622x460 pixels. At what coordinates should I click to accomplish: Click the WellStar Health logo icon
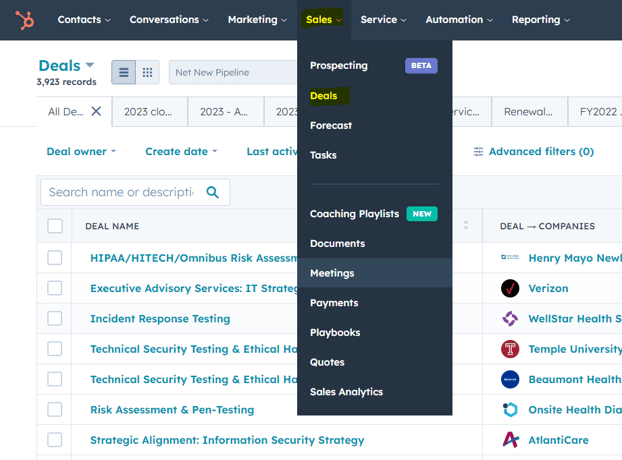tap(510, 319)
